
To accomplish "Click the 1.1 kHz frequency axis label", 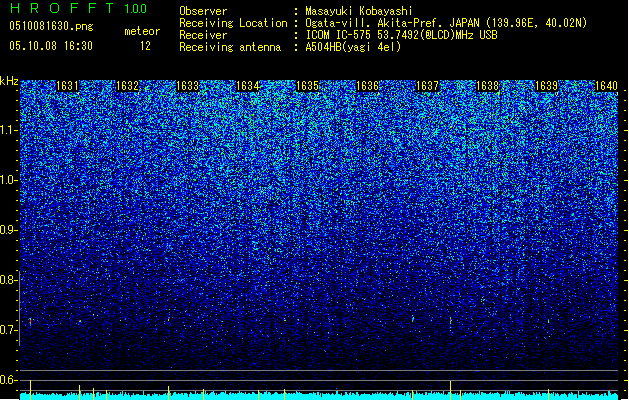I will tap(9, 130).
